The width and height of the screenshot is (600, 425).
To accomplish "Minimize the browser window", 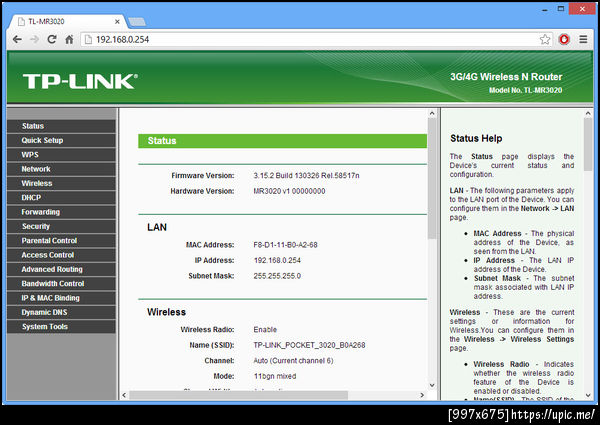I will pos(545,9).
